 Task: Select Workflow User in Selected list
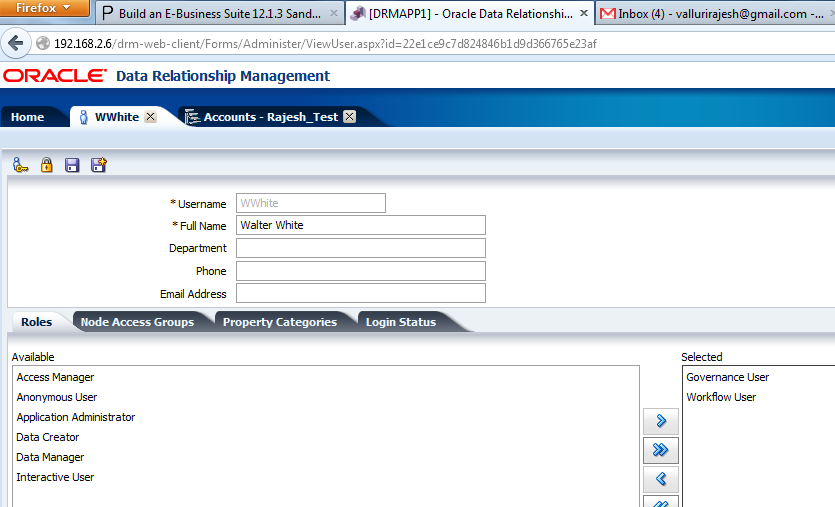pyautogui.click(x=721, y=397)
